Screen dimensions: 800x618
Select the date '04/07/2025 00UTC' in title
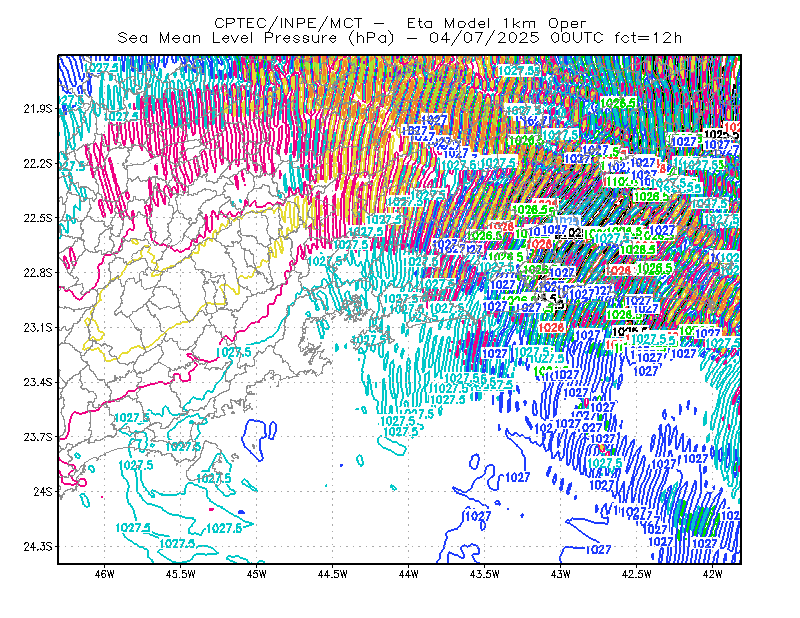click(x=516, y=38)
